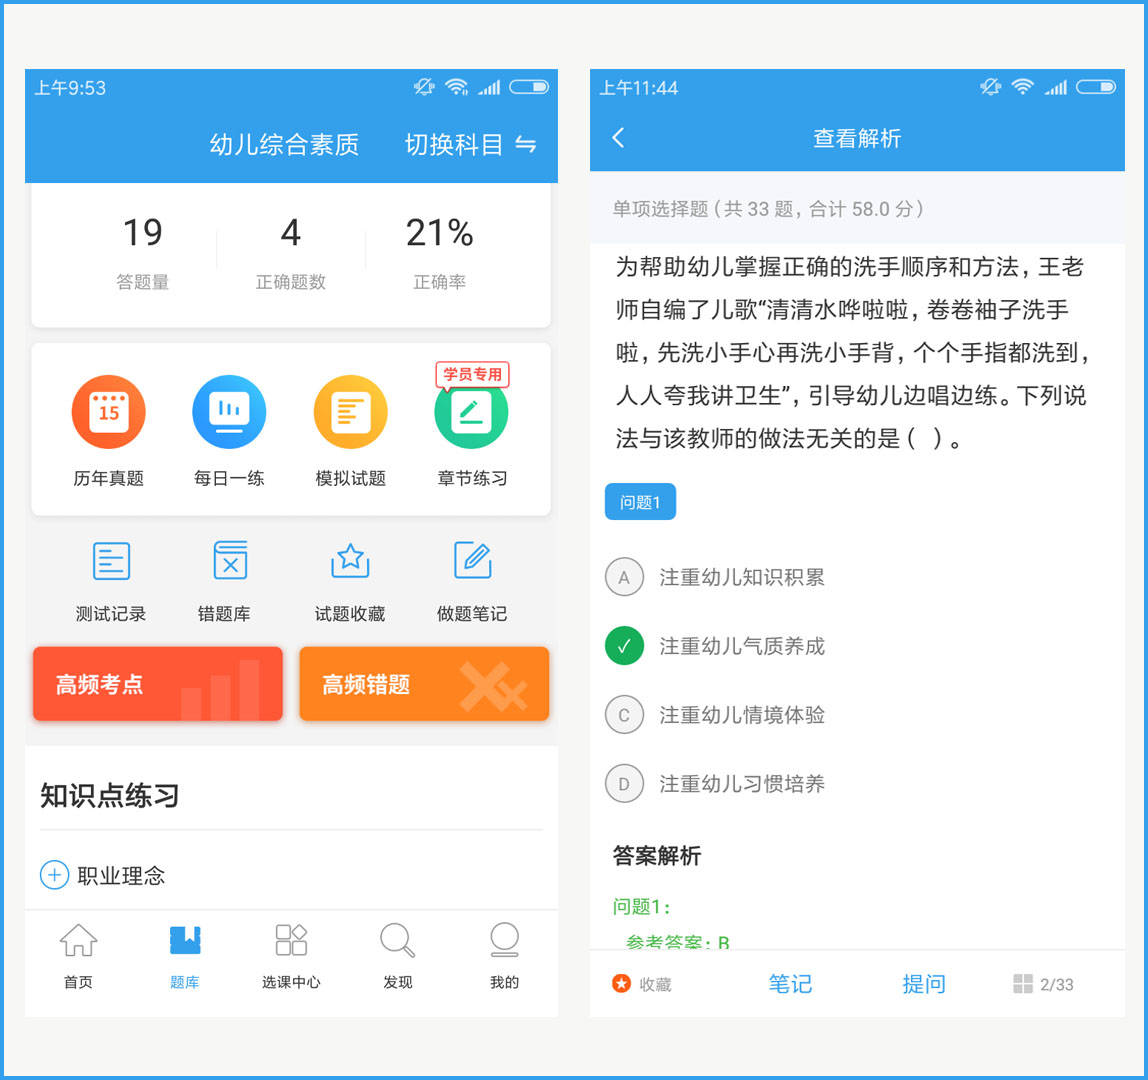Tap the 收藏 favorite label
This screenshot has width=1148, height=1080.
(x=655, y=984)
